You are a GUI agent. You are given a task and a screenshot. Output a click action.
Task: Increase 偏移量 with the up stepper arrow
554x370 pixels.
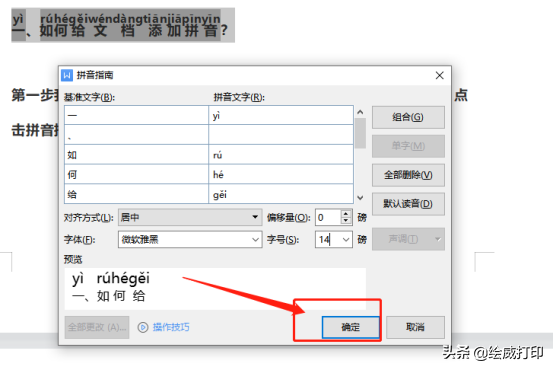point(346,213)
